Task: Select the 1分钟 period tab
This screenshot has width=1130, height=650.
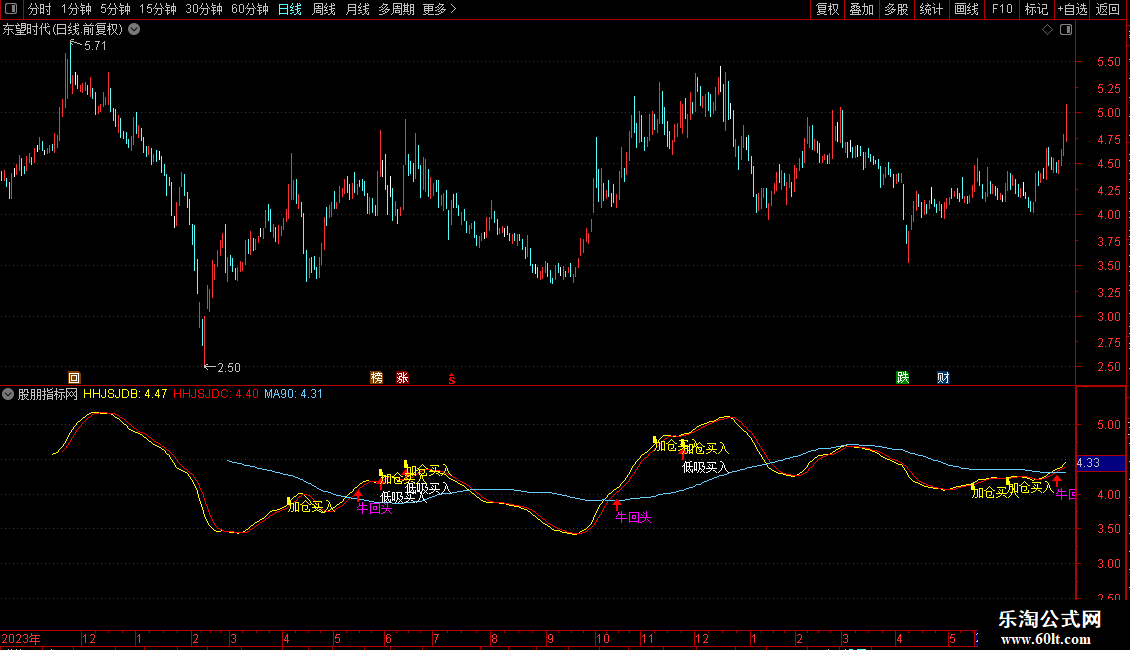Action: click(76, 9)
